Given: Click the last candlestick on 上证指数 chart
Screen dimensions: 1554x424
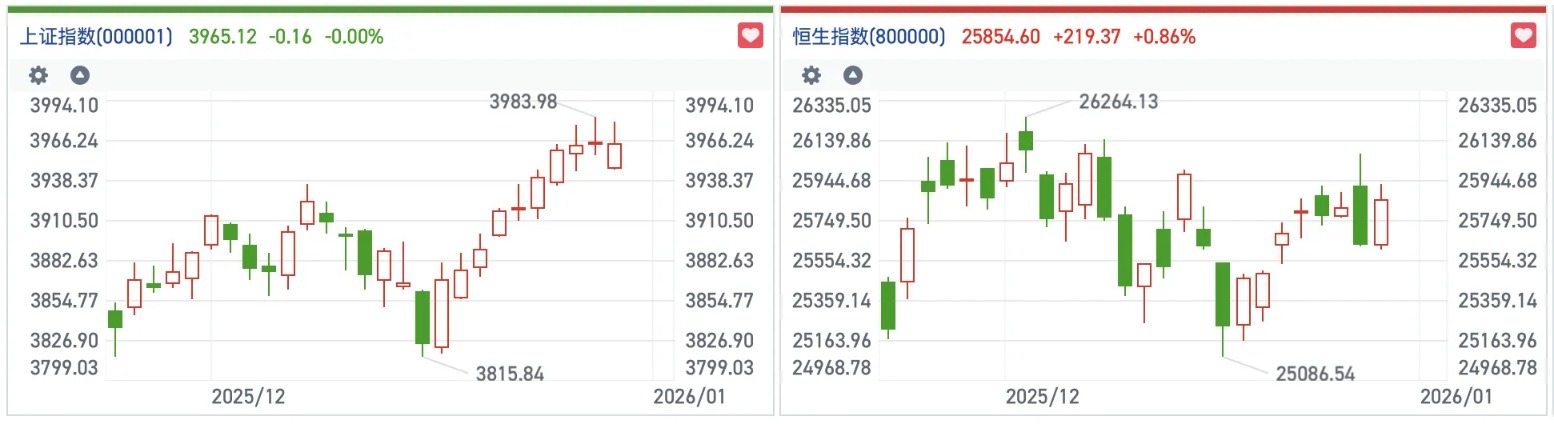Looking at the screenshot, I should pyautogui.click(x=614, y=155).
